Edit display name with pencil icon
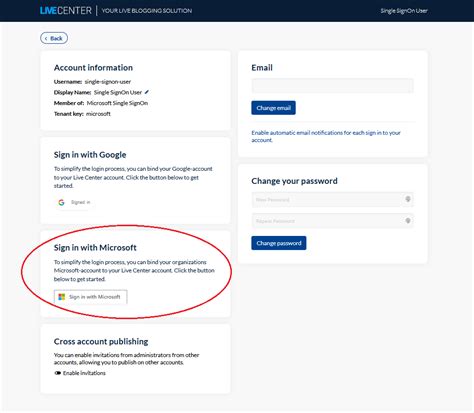 (147, 92)
